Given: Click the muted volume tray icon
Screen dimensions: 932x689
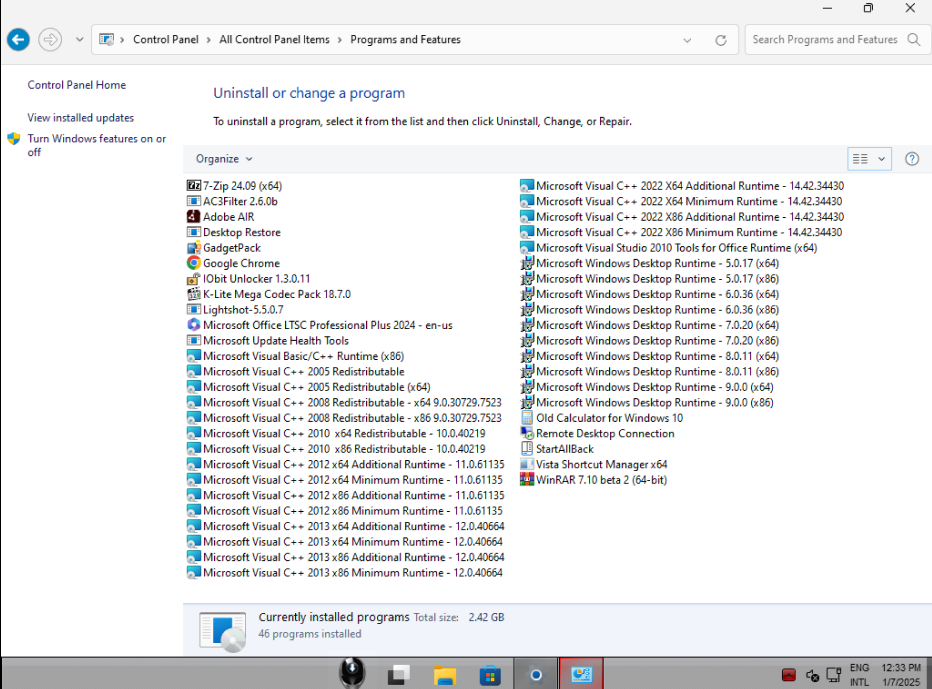Looking at the screenshot, I should (813, 675).
